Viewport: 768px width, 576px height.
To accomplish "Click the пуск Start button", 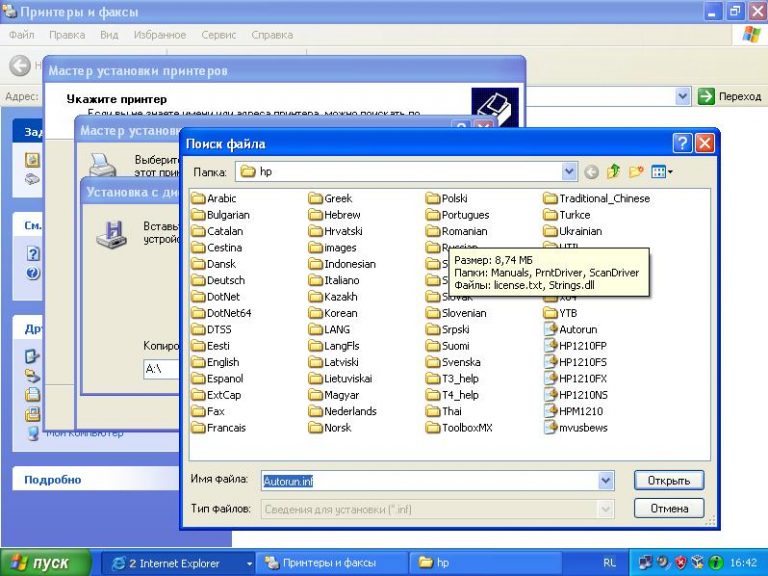I will coord(46,562).
